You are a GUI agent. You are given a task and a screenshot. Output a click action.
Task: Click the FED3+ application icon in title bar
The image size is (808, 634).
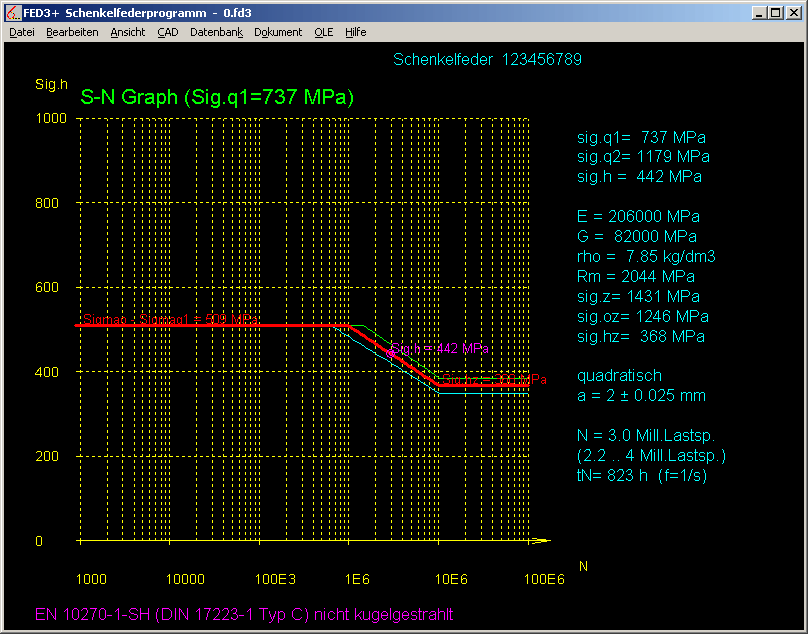click(x=11, y=12)
